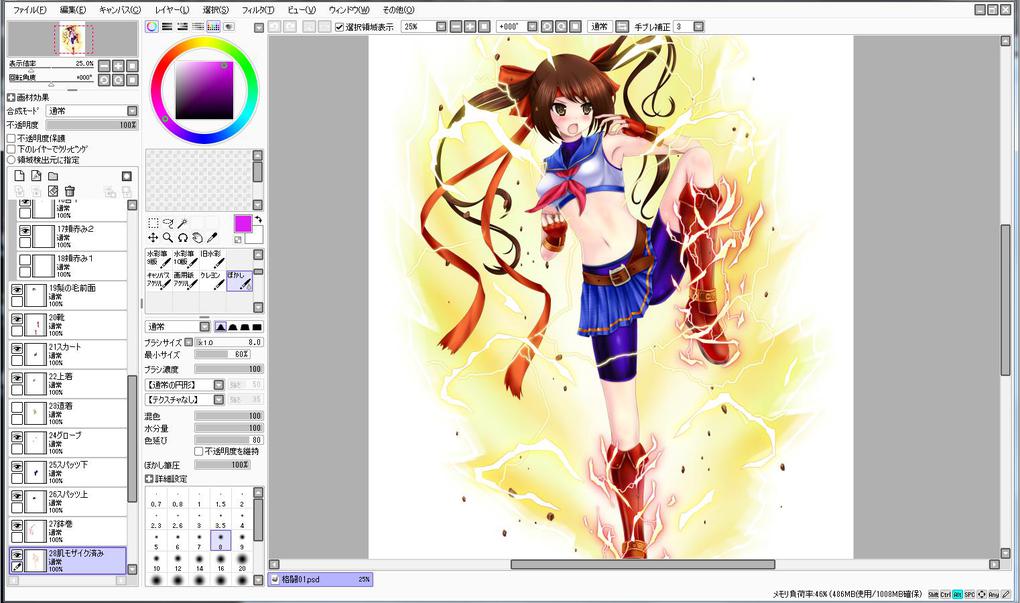
Task: Open the rotation angle dropdown
Action: (532, 27)
